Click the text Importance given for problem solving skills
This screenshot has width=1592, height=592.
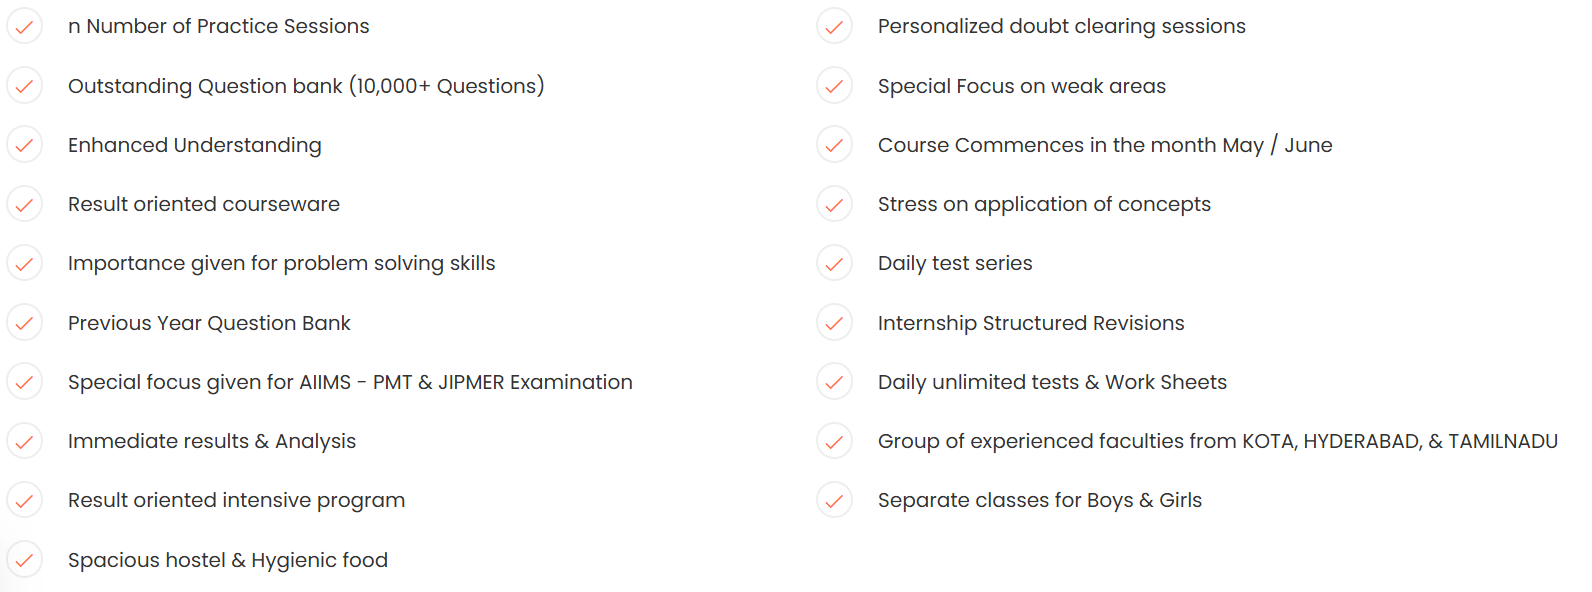(282, 264)
